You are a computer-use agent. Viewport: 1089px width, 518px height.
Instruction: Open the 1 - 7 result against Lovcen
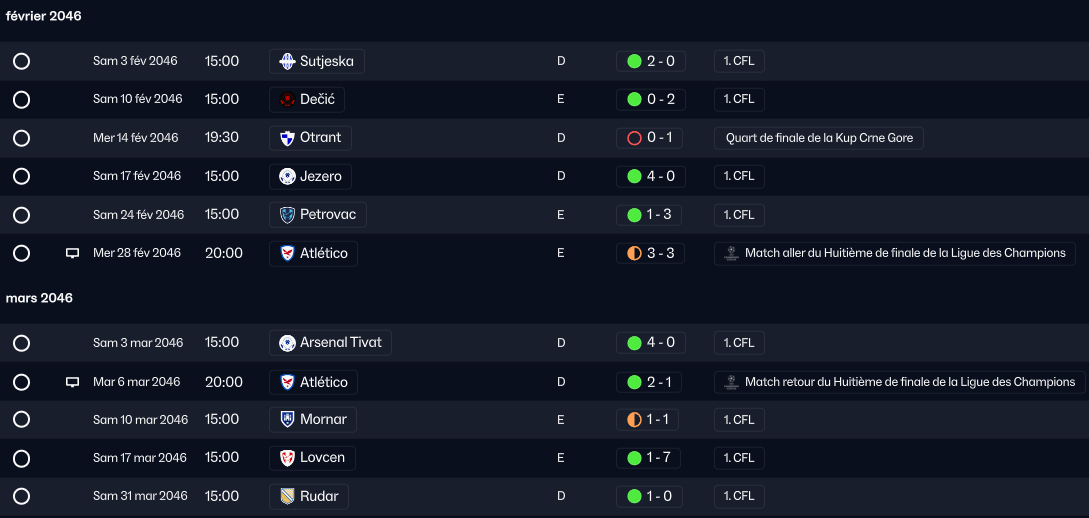[x=648, y=458]
